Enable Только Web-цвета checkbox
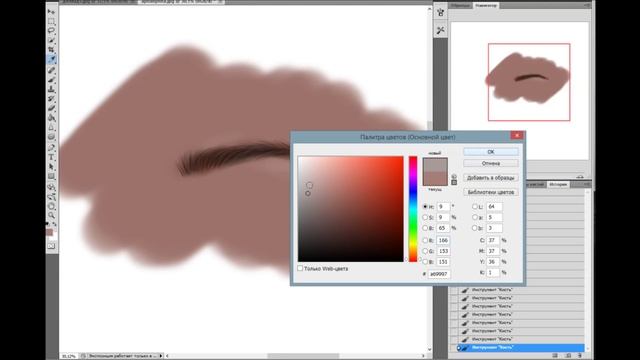The image size is (640, 360). click(x=300, y=268)
